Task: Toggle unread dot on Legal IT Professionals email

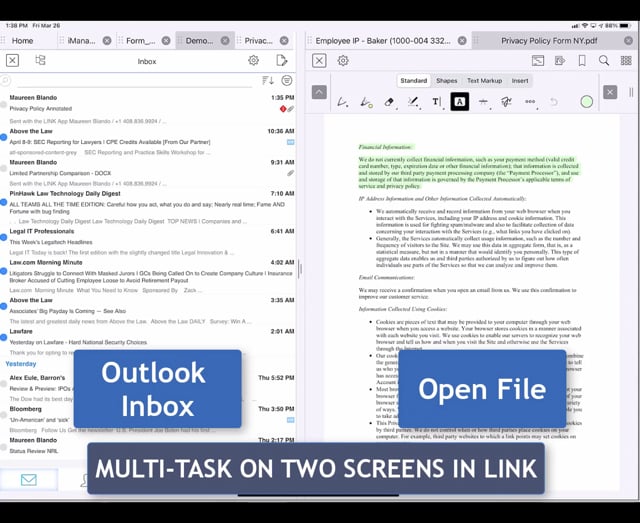Action: click(x=3, y=237)
